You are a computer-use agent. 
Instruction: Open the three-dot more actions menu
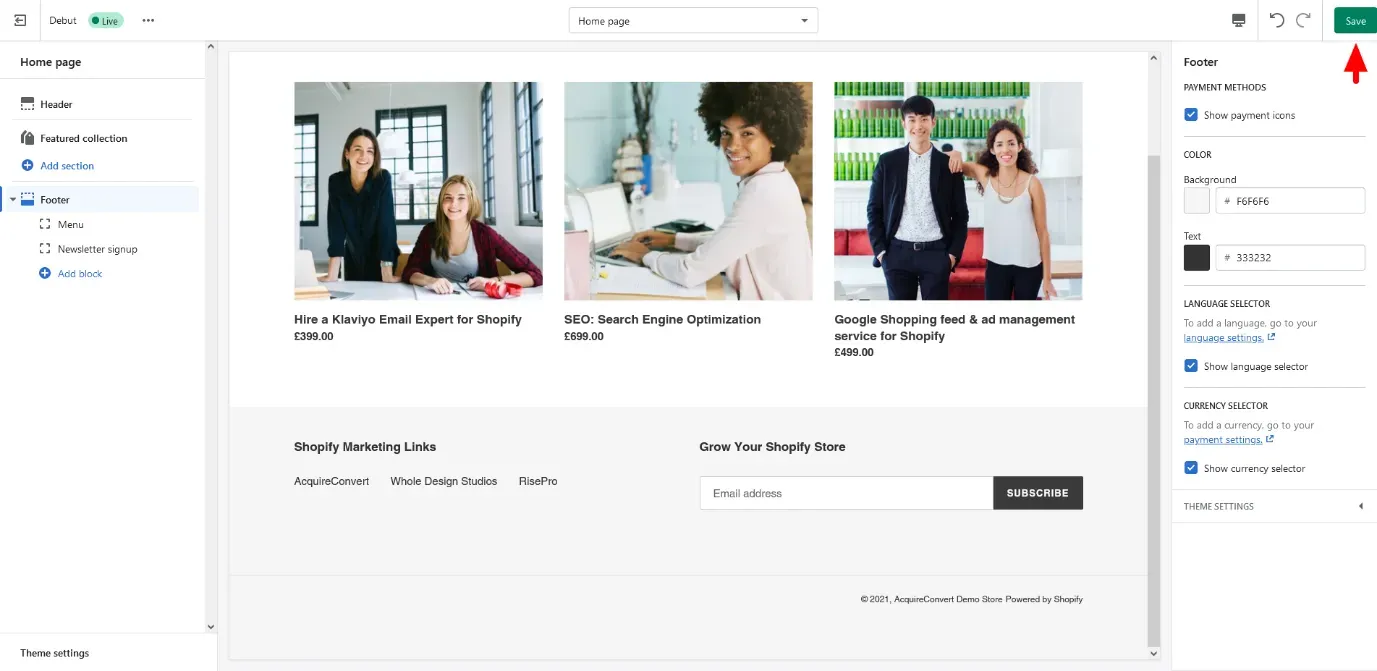point(148,20)
